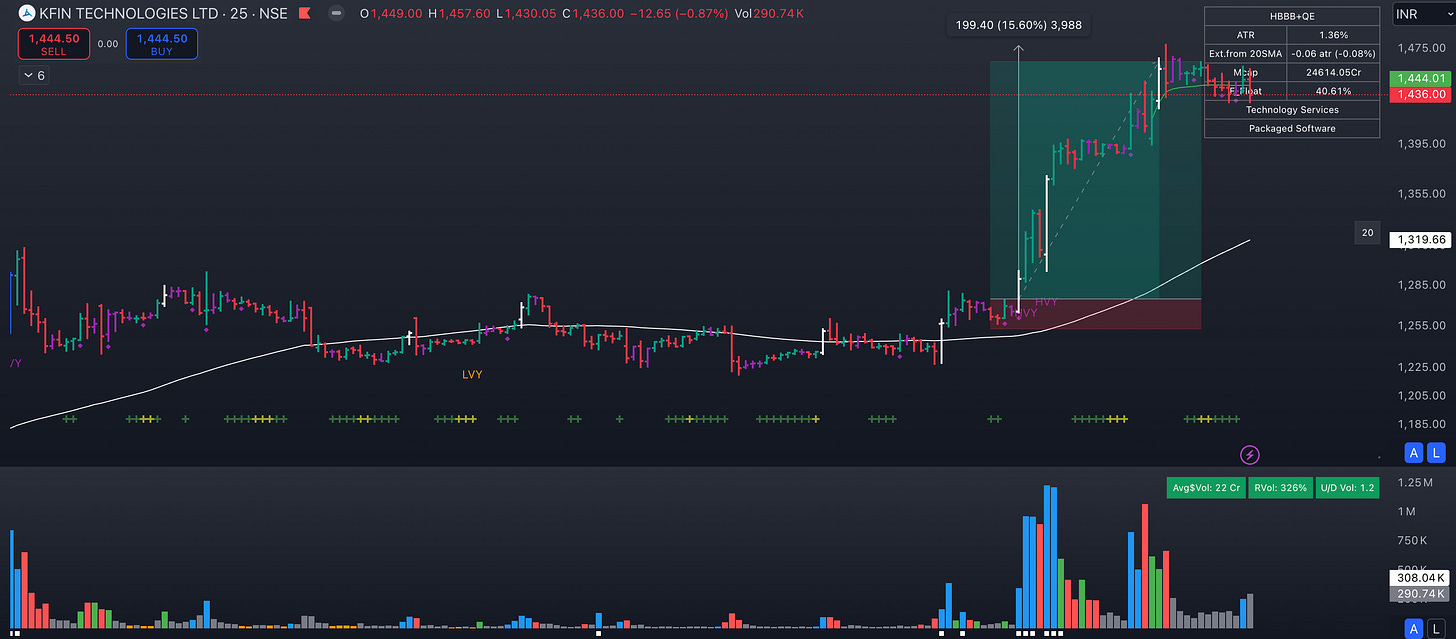1456x639 pixels.
Task: Click the orange LVY label on chart
Action: (472, 374)
